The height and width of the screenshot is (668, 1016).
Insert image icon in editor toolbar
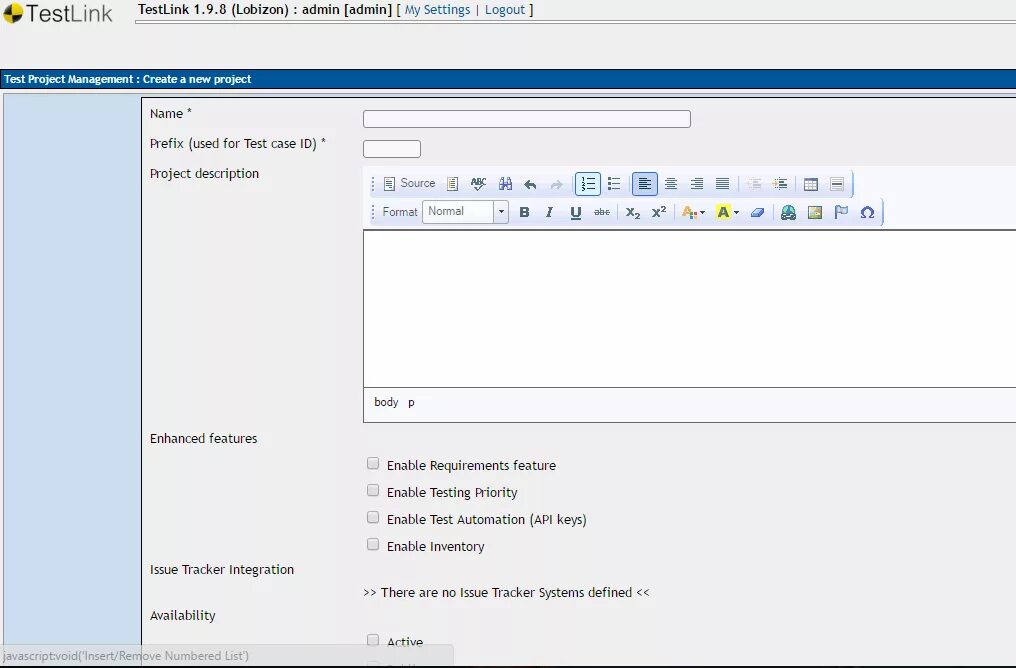click(815, 213)
